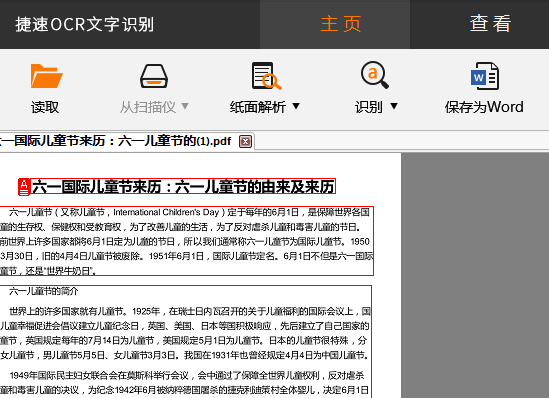The width and height of the screenshot is (549, 398).
Task: Click the 读取 label
Action: pos(45,107)
